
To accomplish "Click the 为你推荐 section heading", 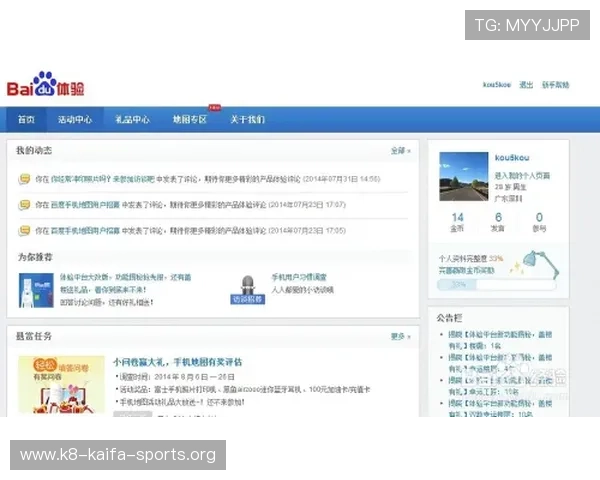I will point(35,257).
